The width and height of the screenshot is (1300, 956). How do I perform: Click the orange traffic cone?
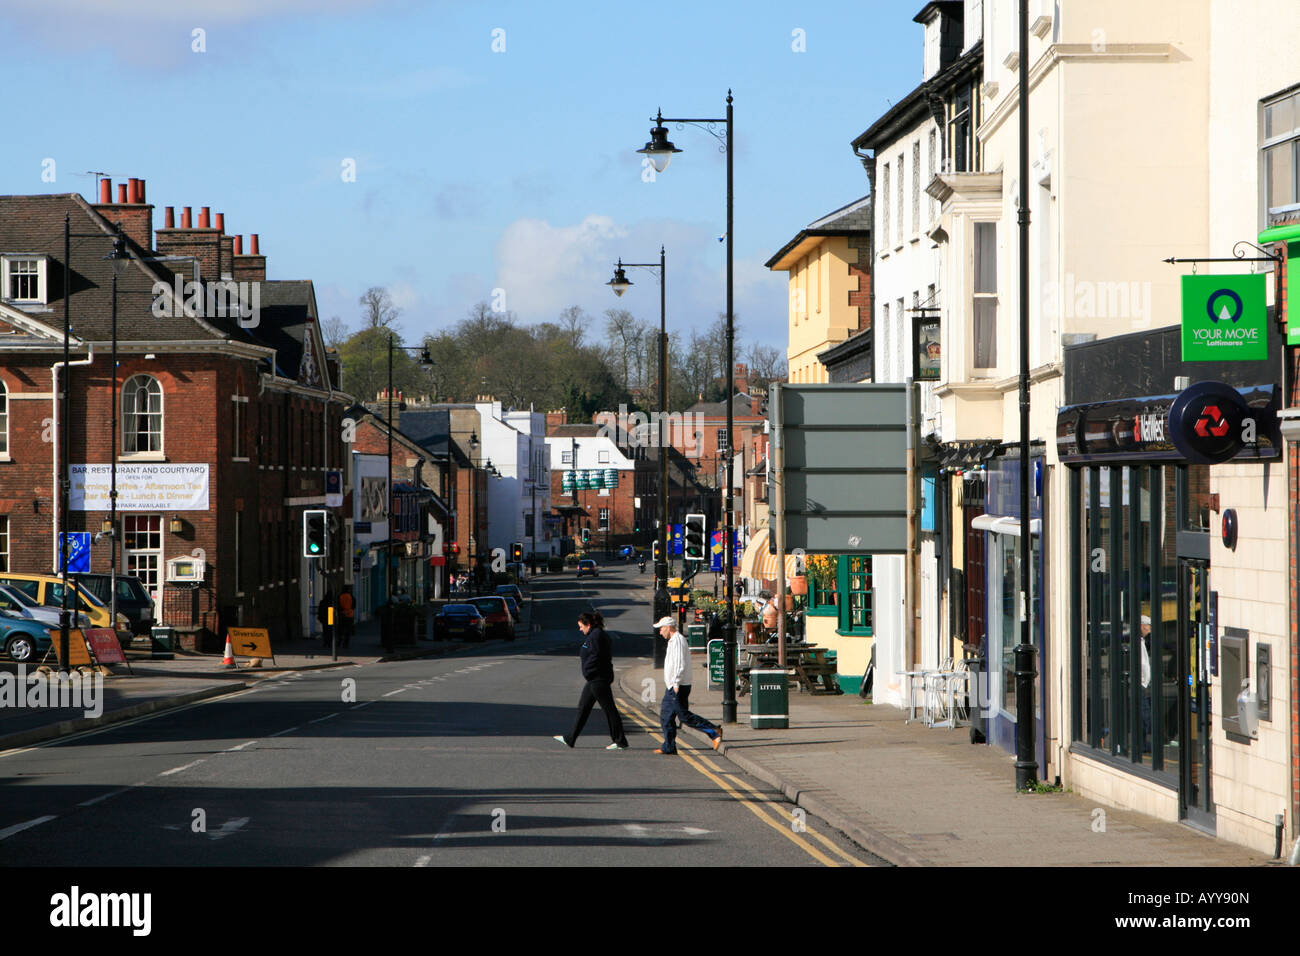coord(228,653)
